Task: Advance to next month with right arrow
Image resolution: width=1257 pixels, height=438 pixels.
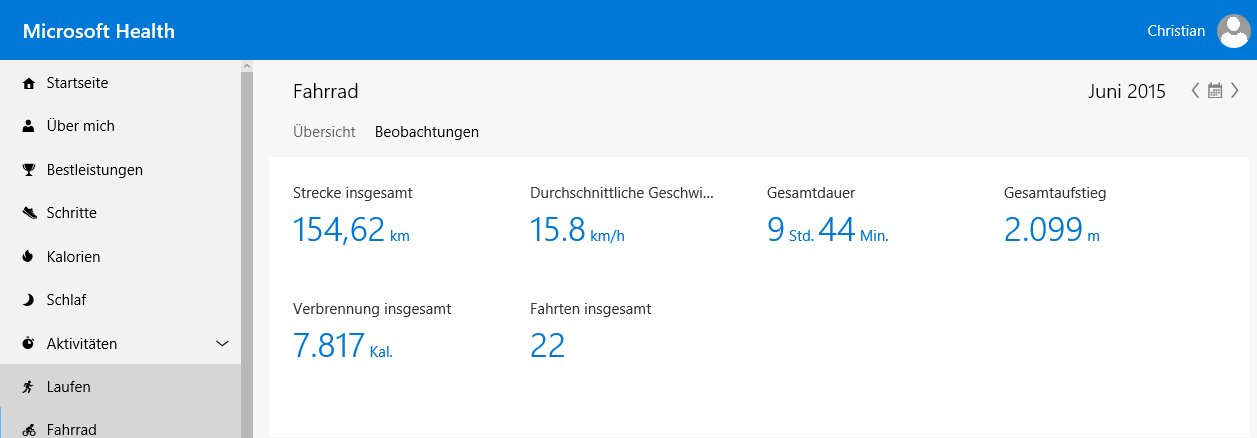Action: (x=1235, y=91)
